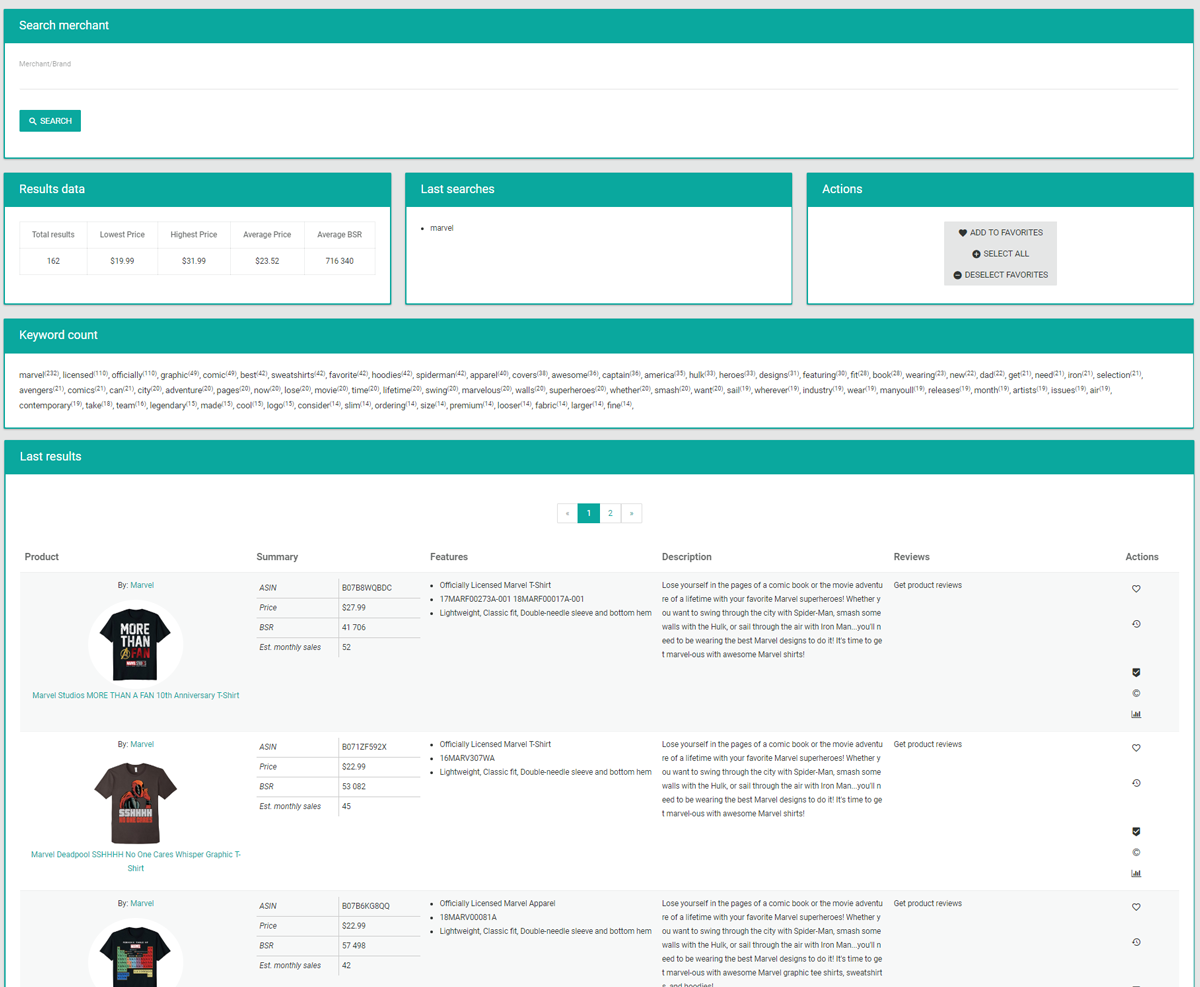The width and height of the screenshot is (1200, 987).
Task: Click copyright icon for Deadpool SSHHHH shirt
Action: pyautogui.click(x=1136, y=852)
